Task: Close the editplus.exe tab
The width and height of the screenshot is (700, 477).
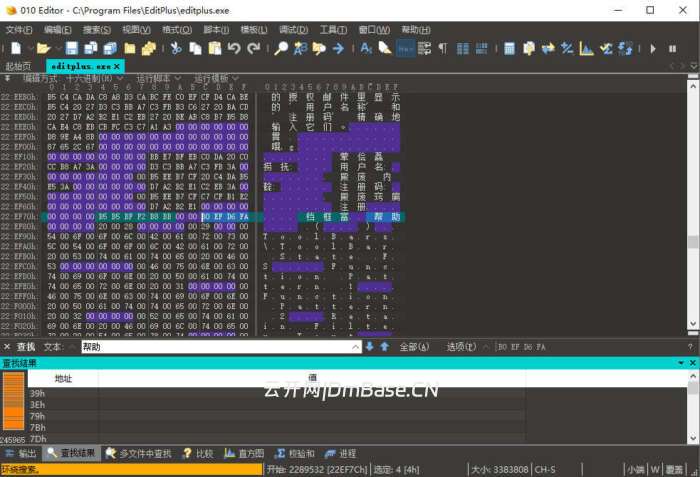Action: pos(117,67)
